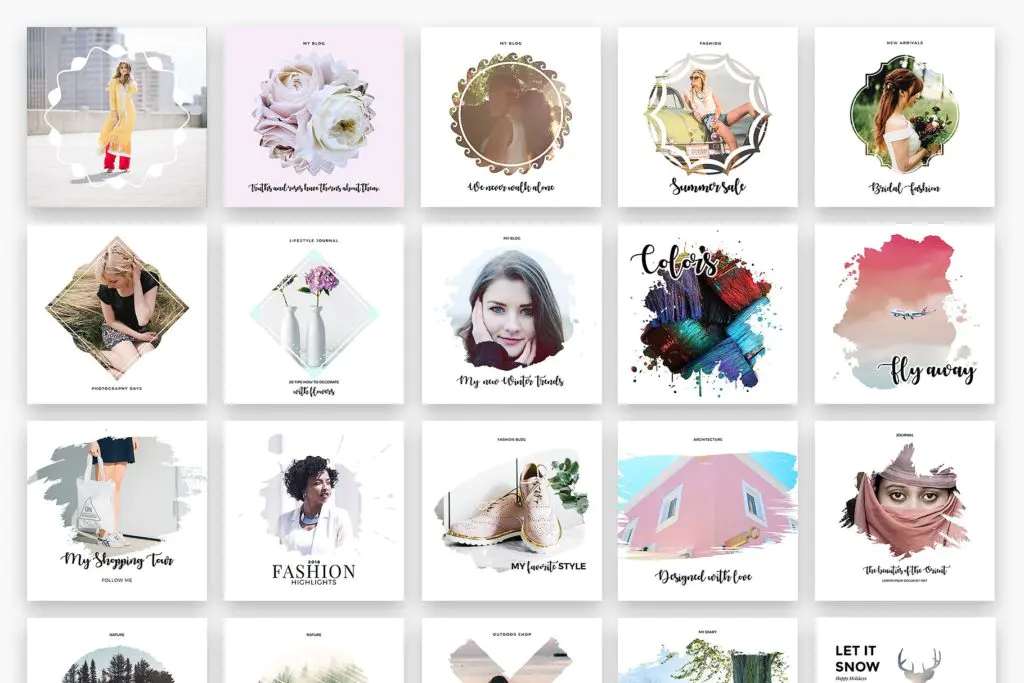This screenshot has height=683, width=1024.
Task: Select the Colors paint splash template
Action: coord(707,314)
